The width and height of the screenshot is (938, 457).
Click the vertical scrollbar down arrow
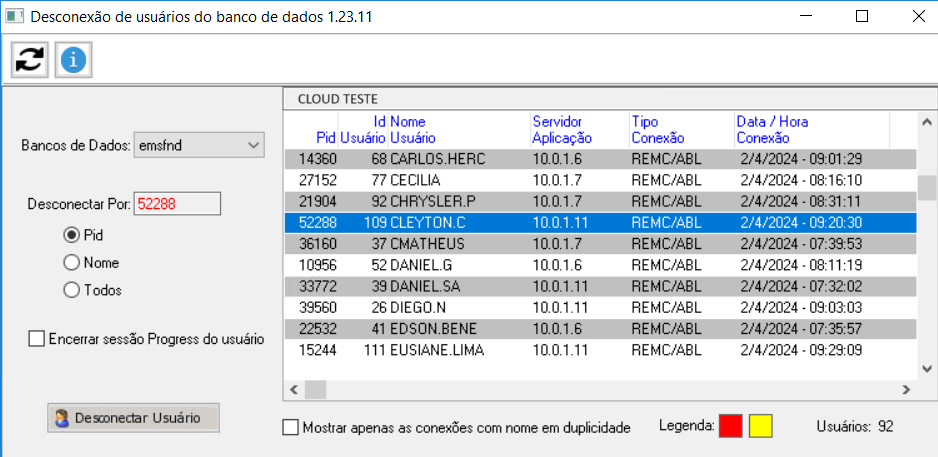tap(927, 368)
